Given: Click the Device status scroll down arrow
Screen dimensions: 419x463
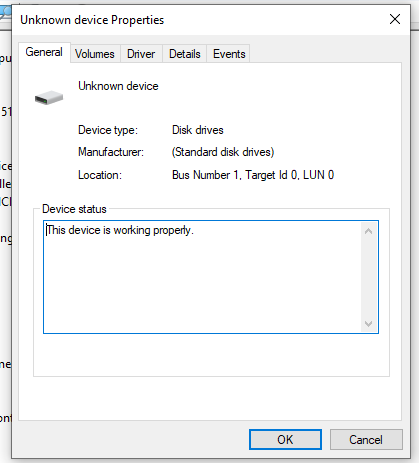Looking at the screenshot, I should 368,323.
